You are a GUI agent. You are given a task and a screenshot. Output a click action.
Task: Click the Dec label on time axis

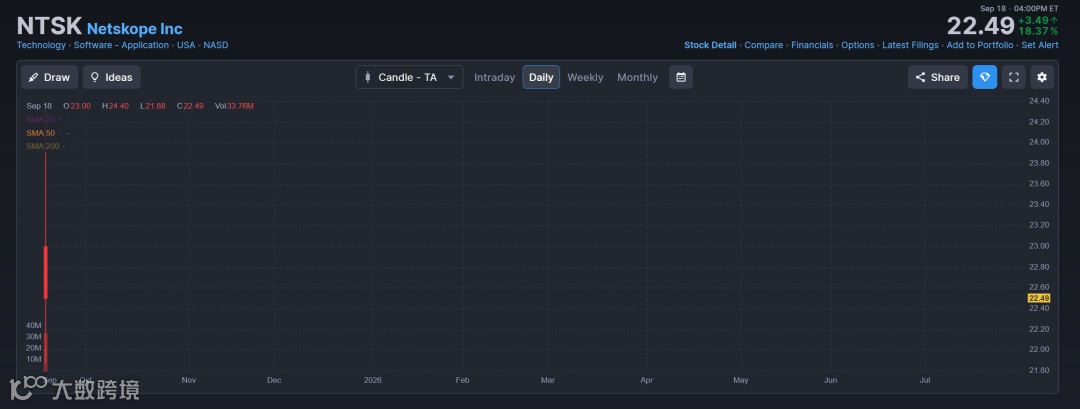tap(274, 380)
